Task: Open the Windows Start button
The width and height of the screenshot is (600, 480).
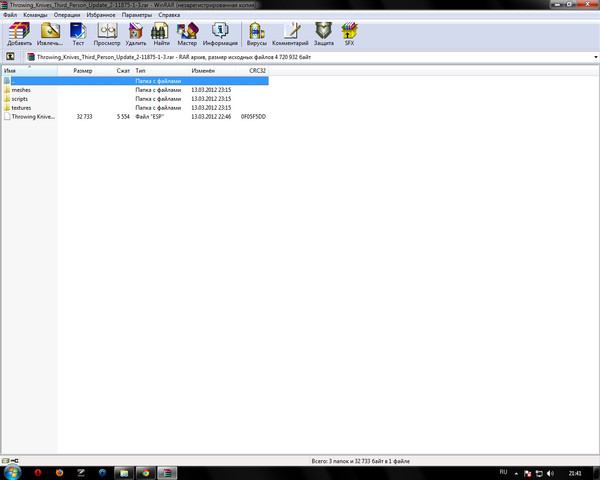Action: [x=11, y=473]
